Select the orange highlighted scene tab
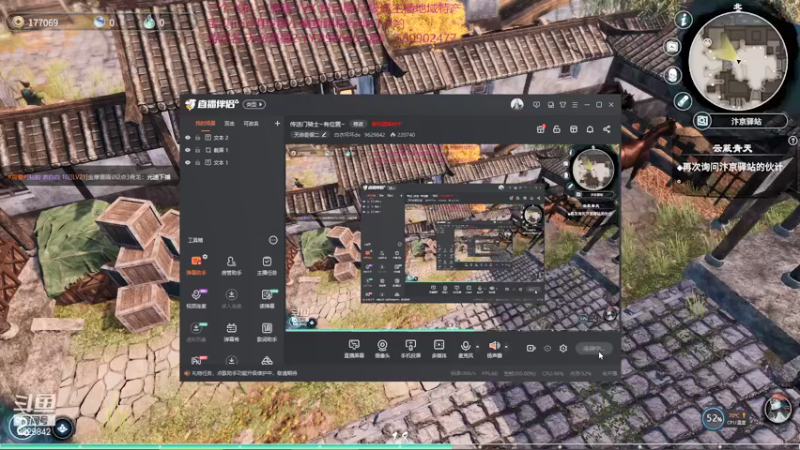 (205, 123)
